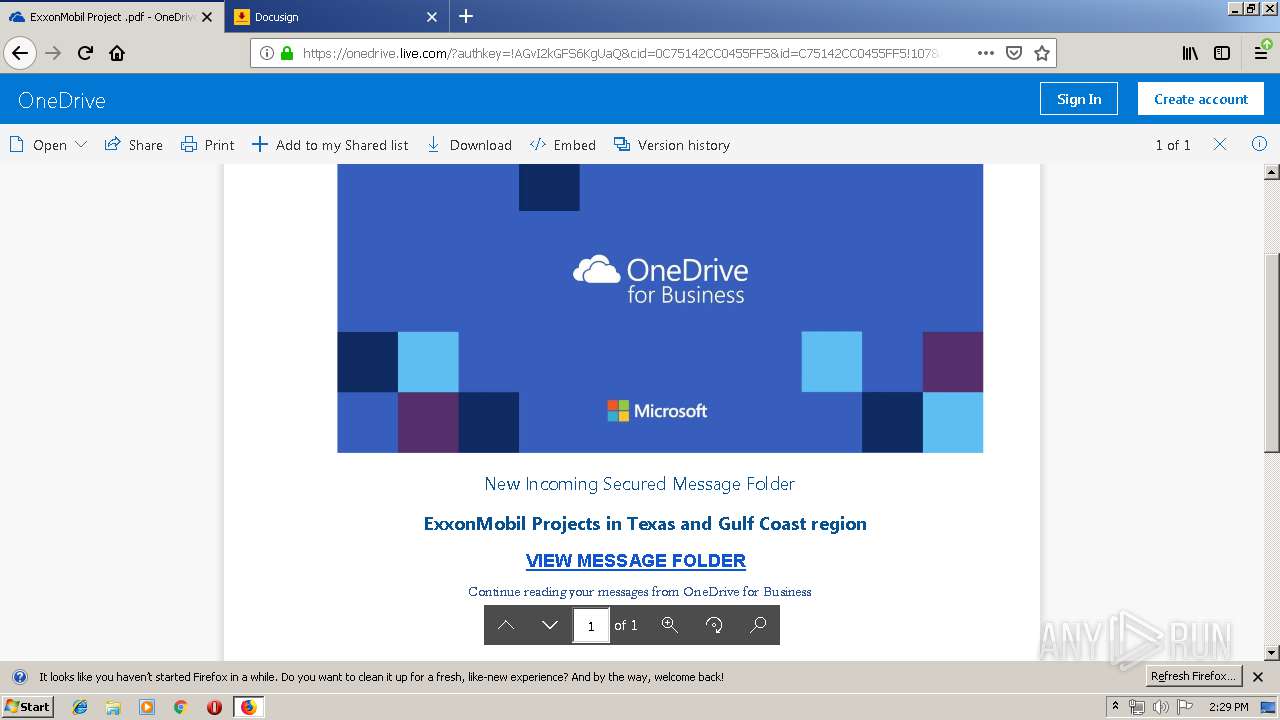Go to next PDF page arrow
The height and width of the screenshot is (720, 1280).
[550, 625]
